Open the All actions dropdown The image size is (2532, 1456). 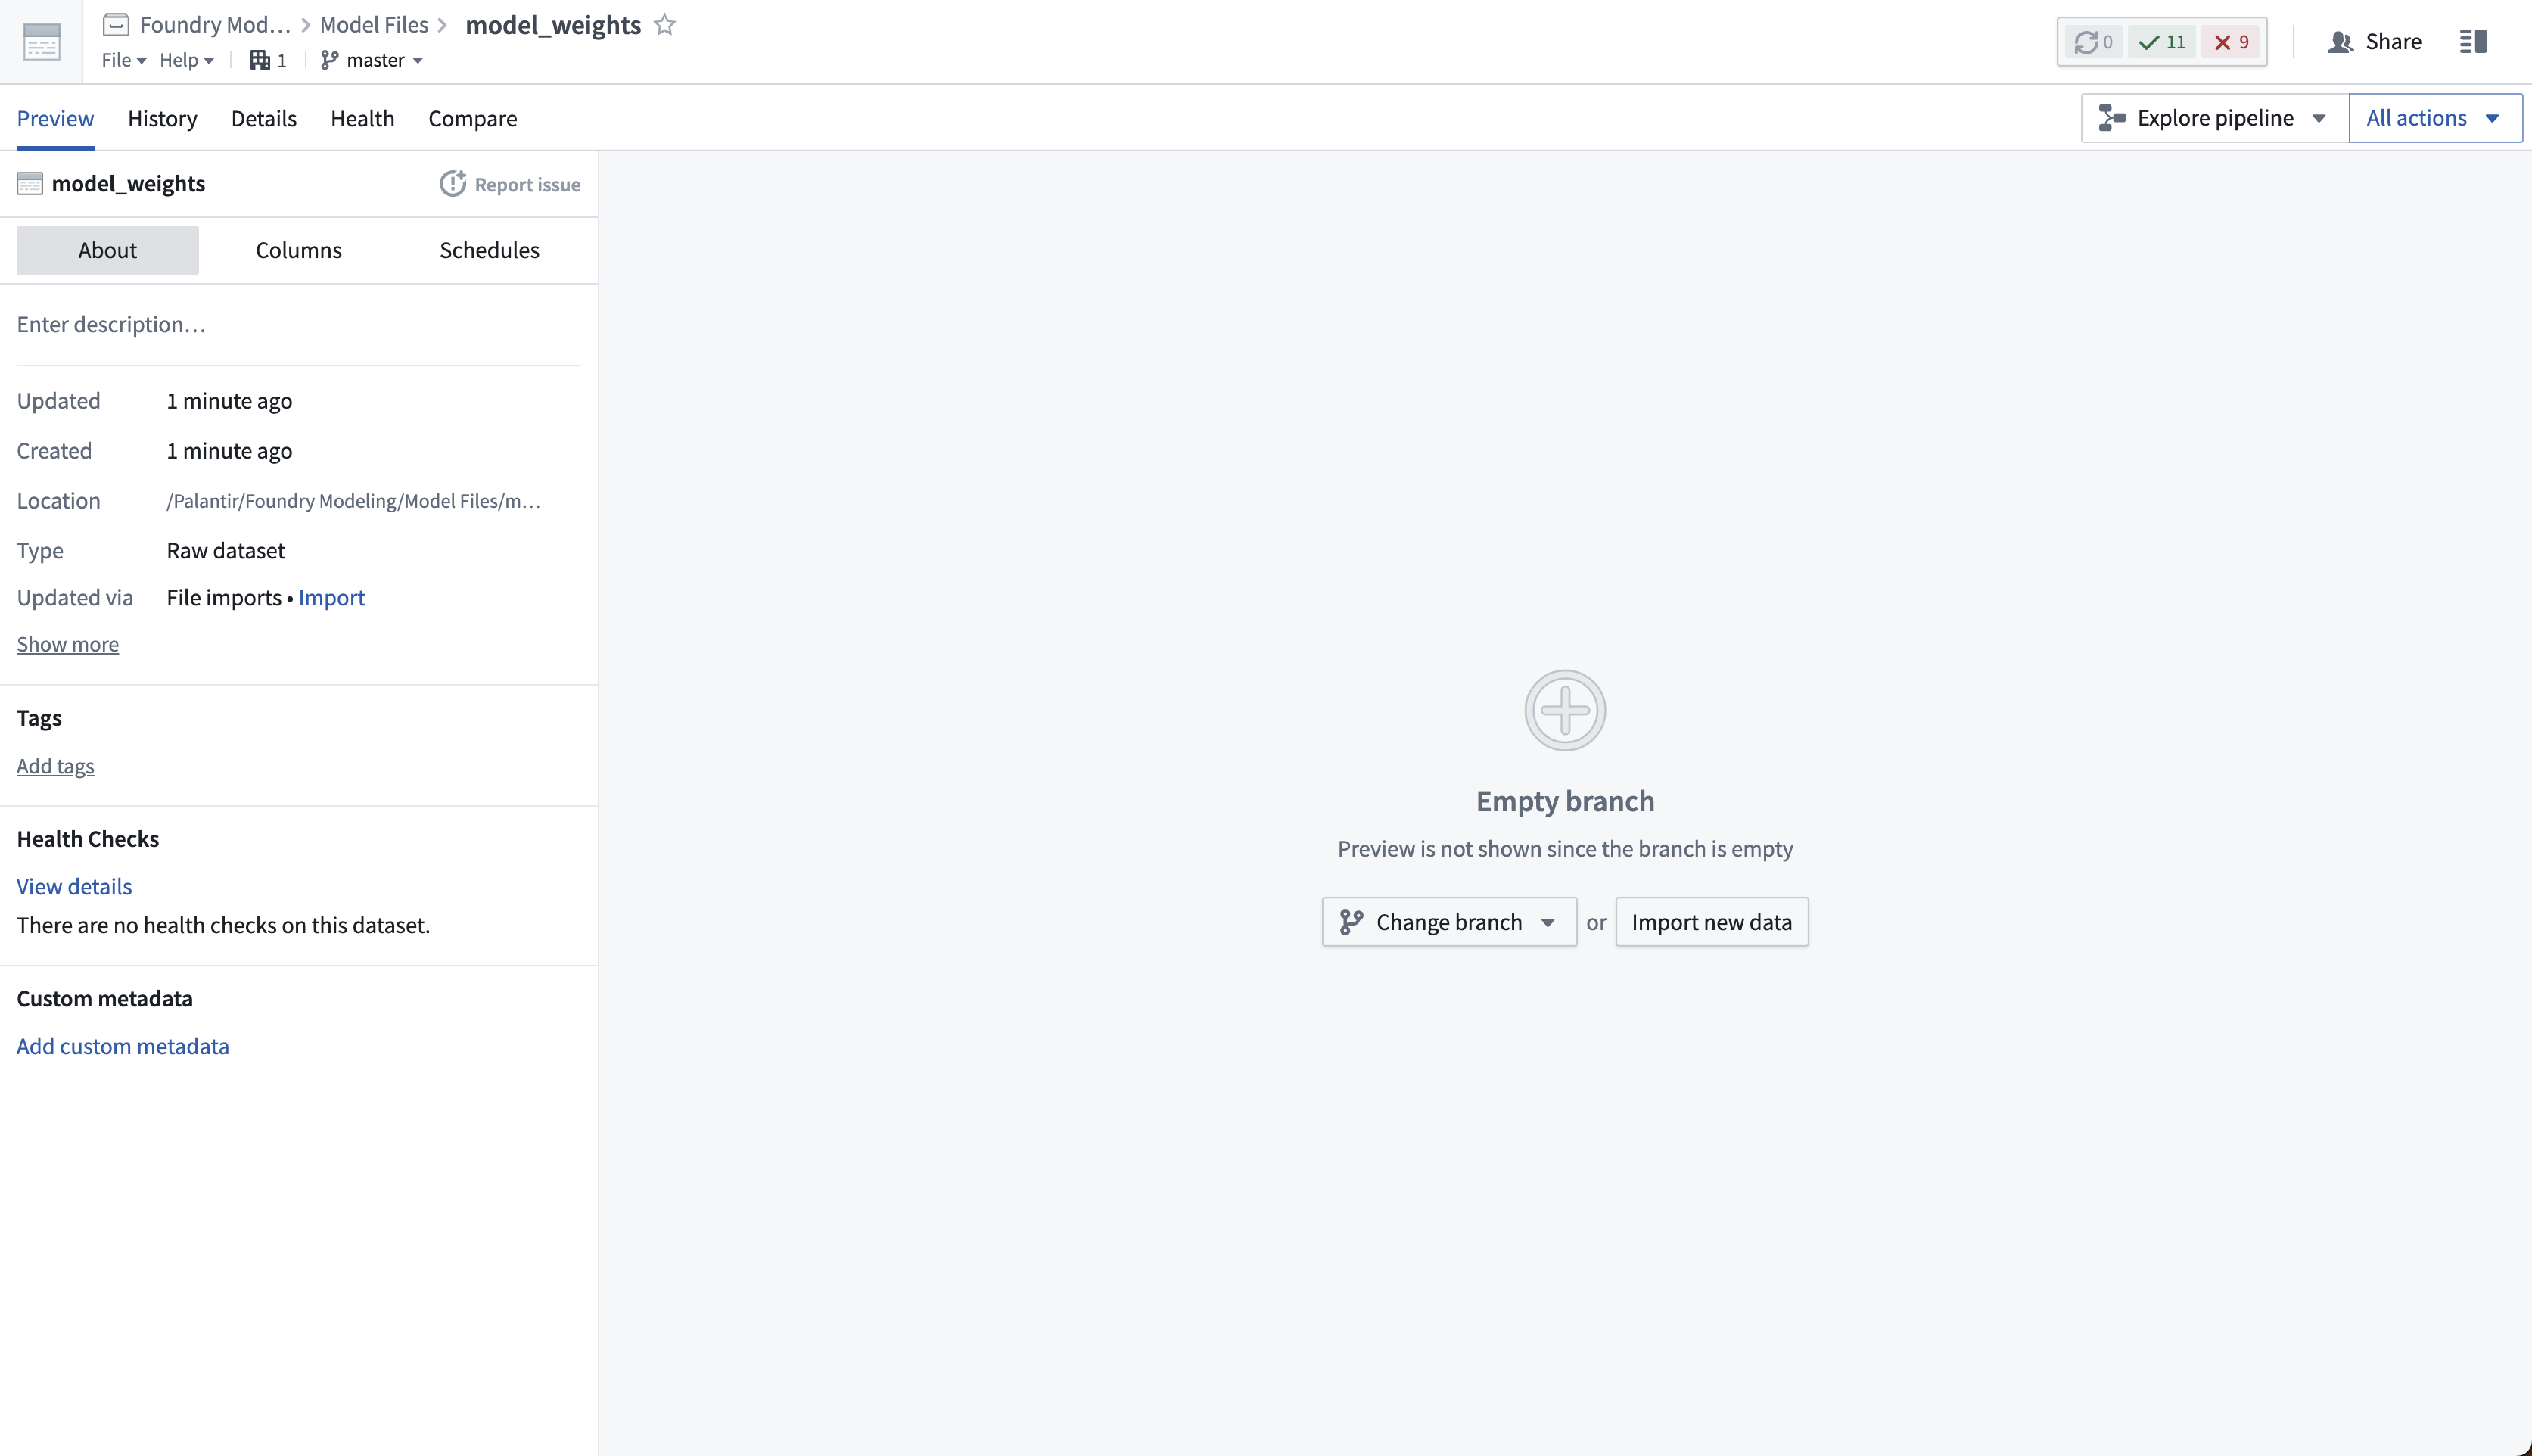click(x=2435, y=118)
